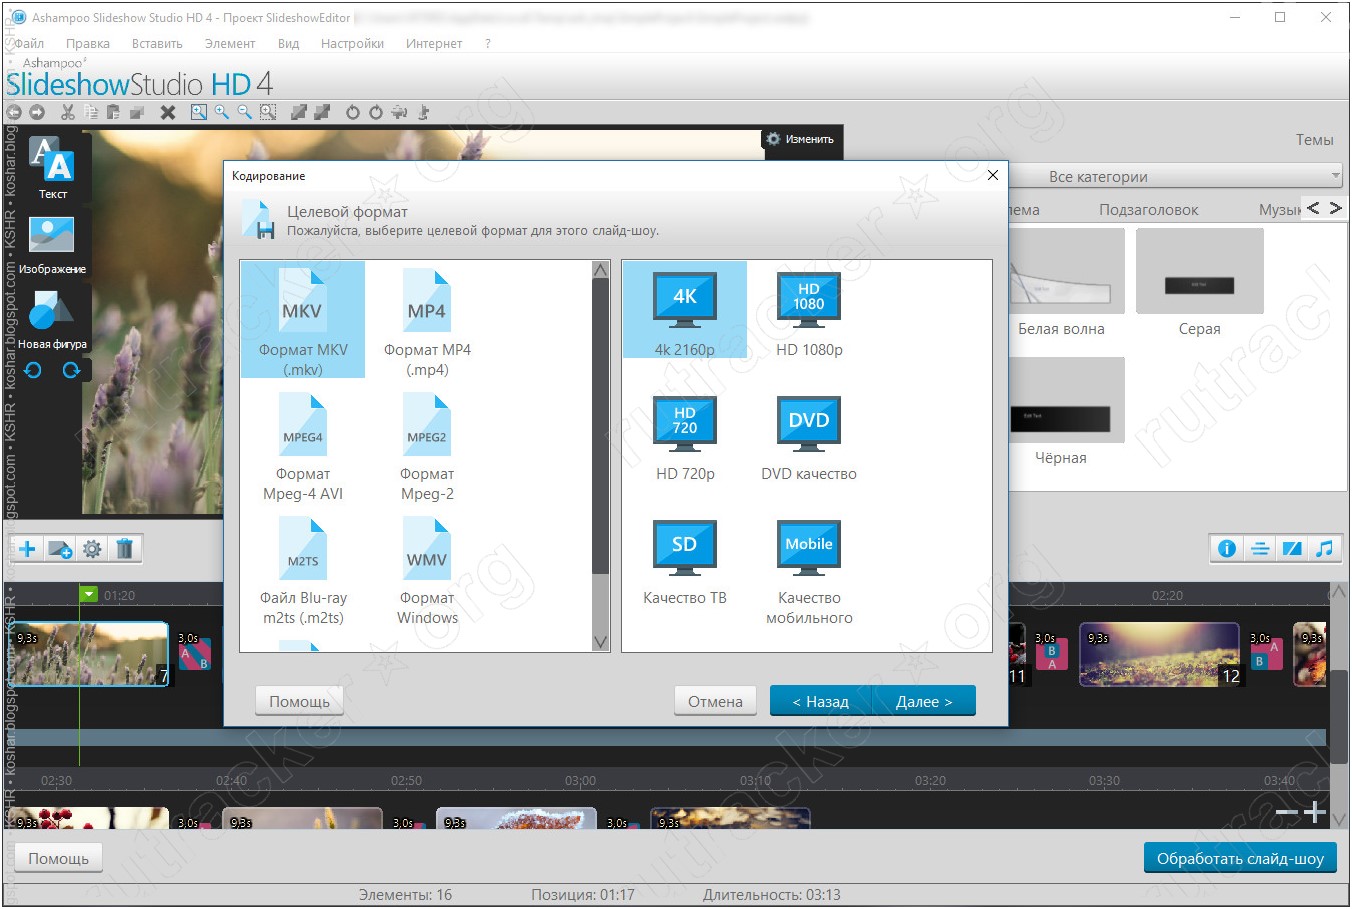Click the rotate clockwise toolbar icon
Screen dimensions: 1352x909
coord(376,112)
